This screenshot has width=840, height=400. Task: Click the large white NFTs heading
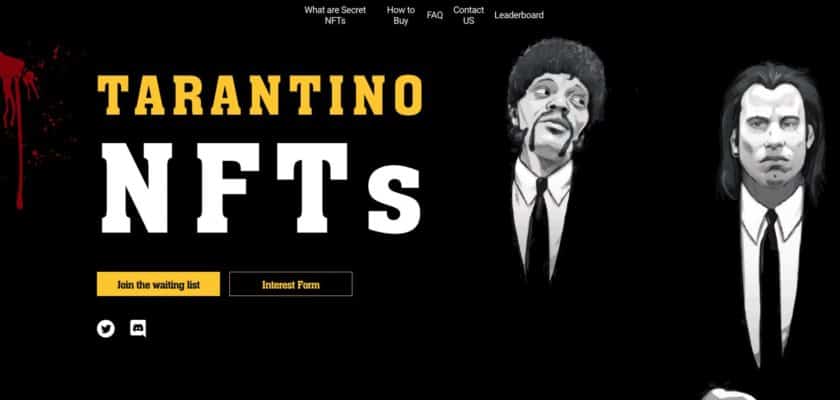point(261,188)
